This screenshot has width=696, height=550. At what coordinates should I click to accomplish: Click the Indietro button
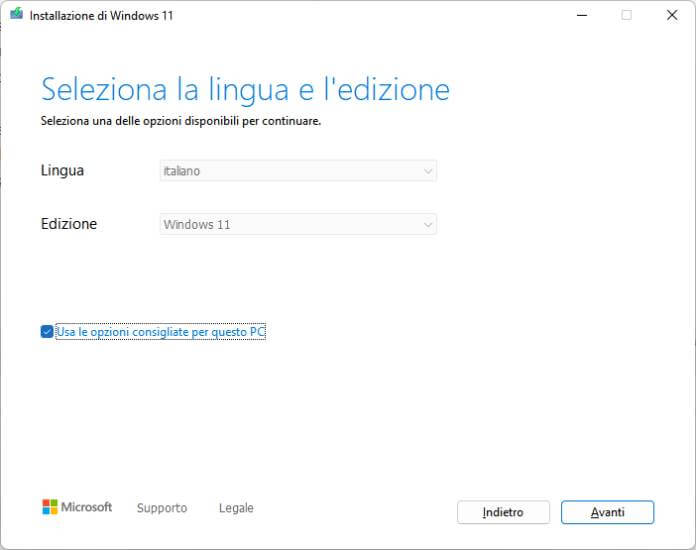click(503, 512)
